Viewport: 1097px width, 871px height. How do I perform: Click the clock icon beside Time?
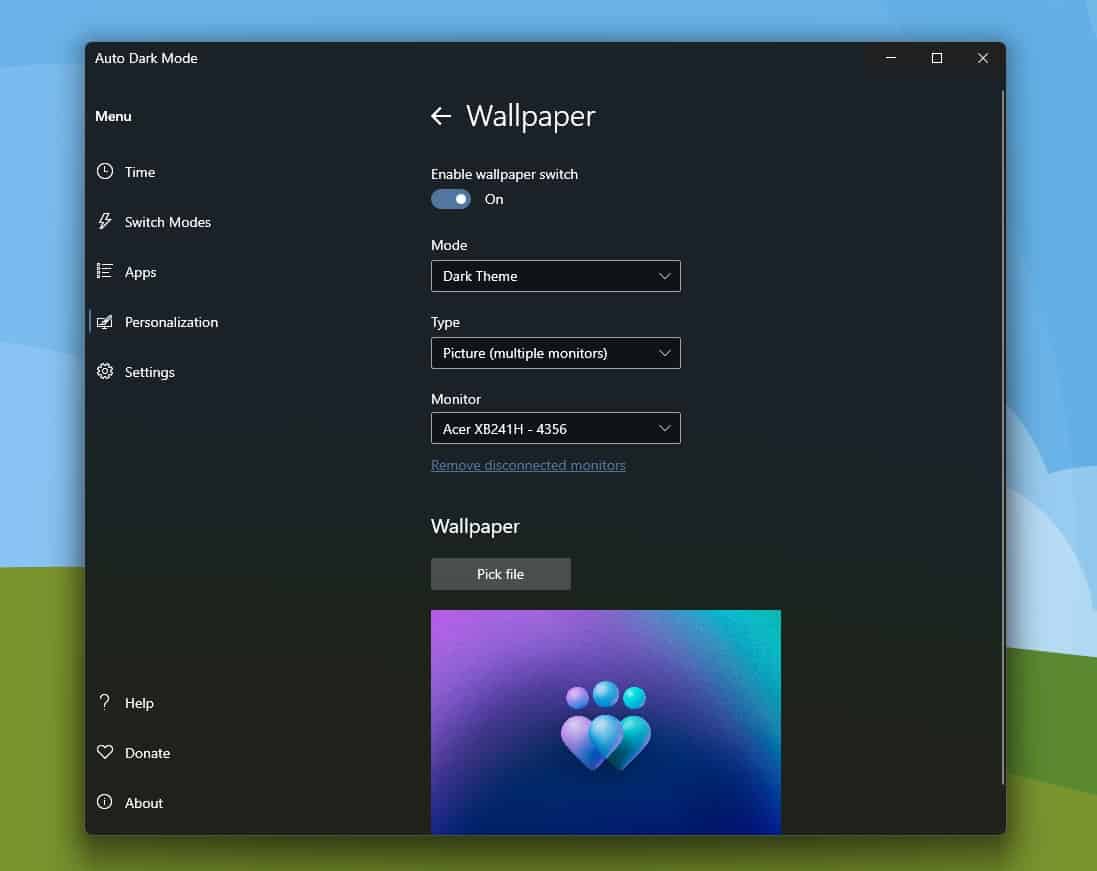(x=105, y=172)
